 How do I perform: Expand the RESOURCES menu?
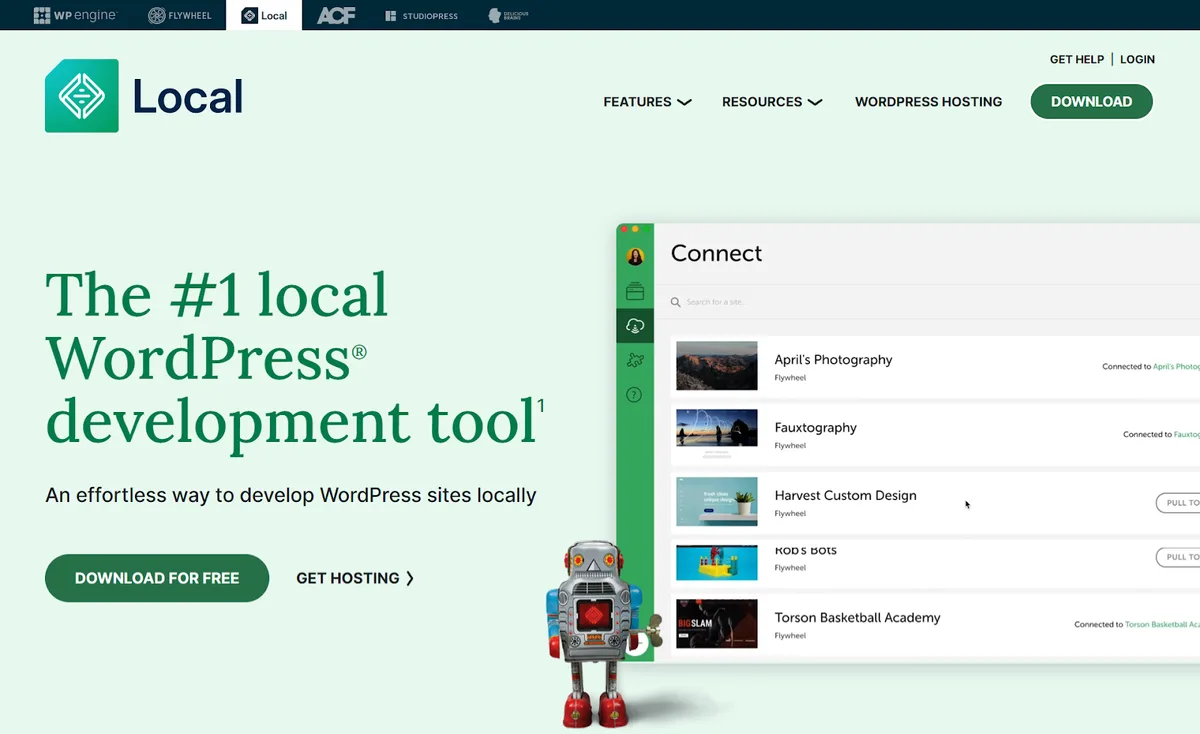coord(772,102)
